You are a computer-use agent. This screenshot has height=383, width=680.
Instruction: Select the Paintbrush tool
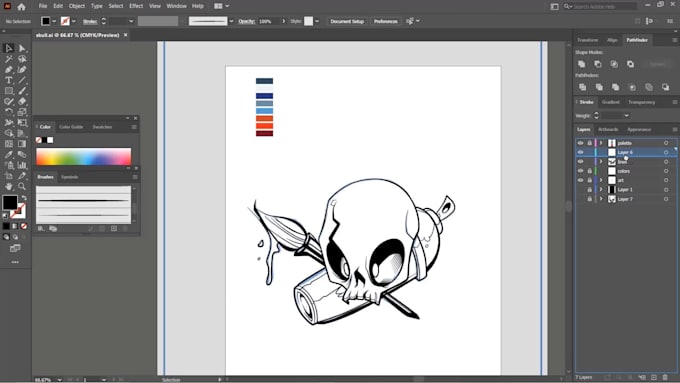coord(22,91)
